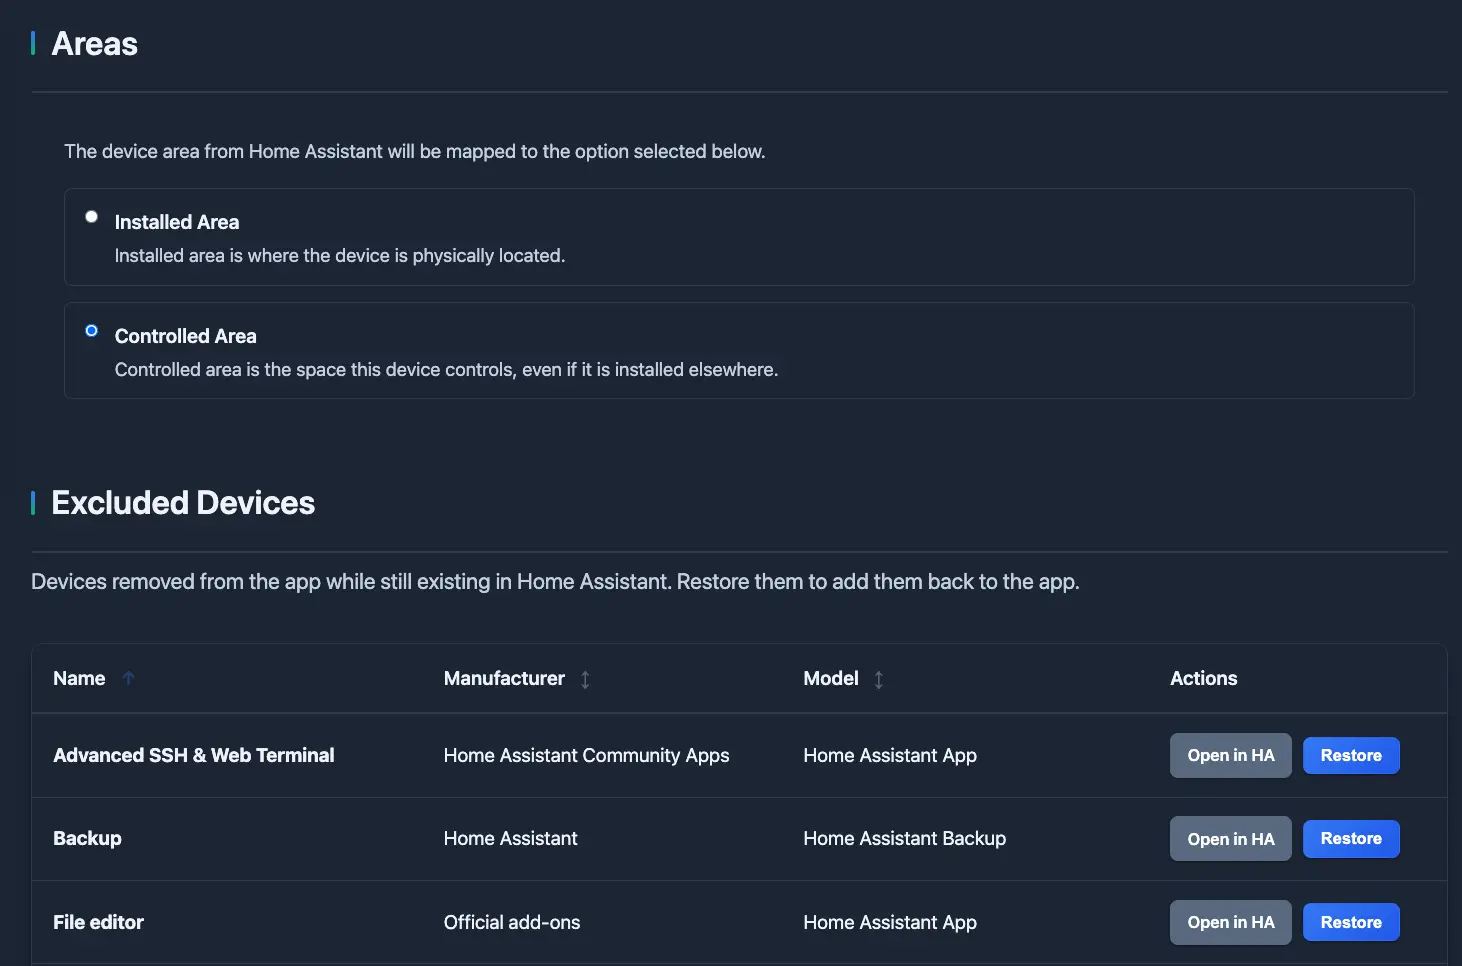This screenshot has height=966, width=1462.
Task: Click the Installed Area option card
Action: pyautogui.click(x=738, y=237)
